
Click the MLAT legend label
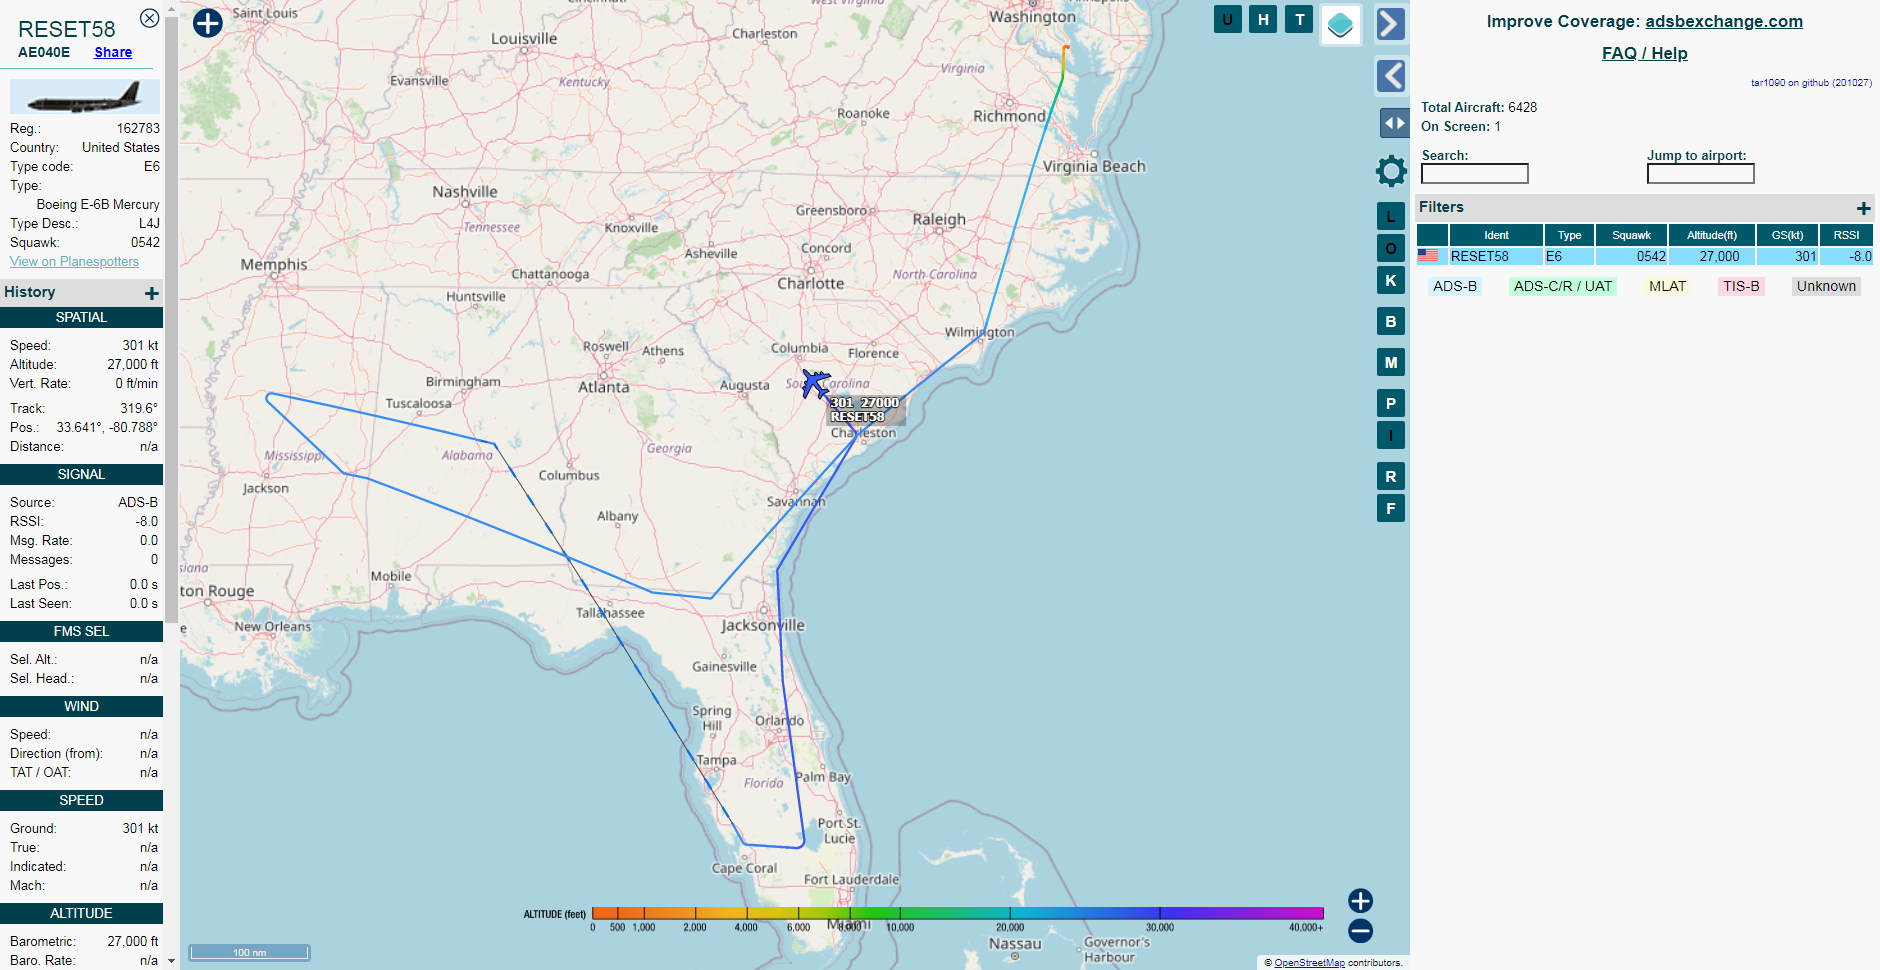1667,286
